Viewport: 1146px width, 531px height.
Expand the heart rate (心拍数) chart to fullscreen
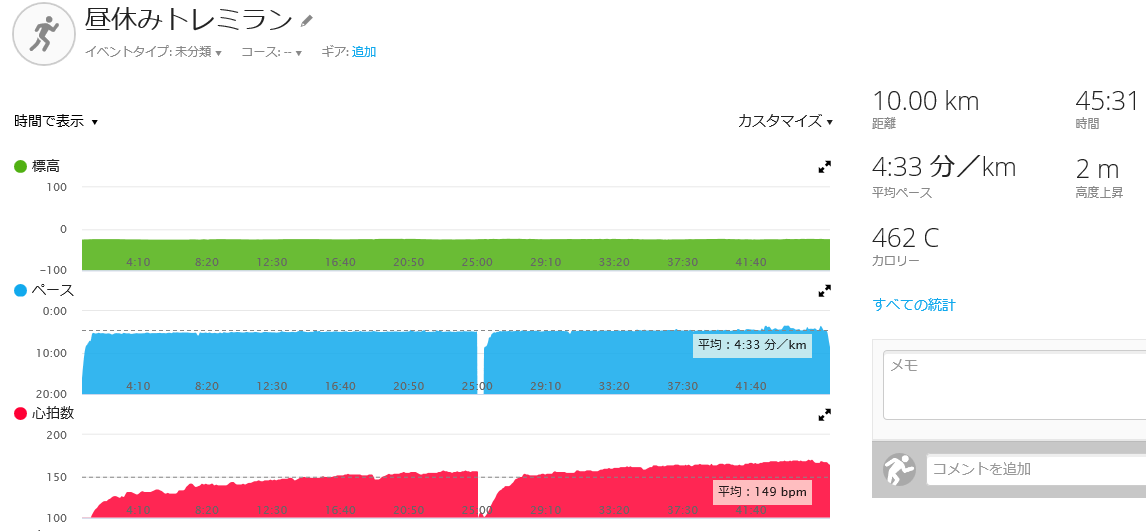point(824,415)
